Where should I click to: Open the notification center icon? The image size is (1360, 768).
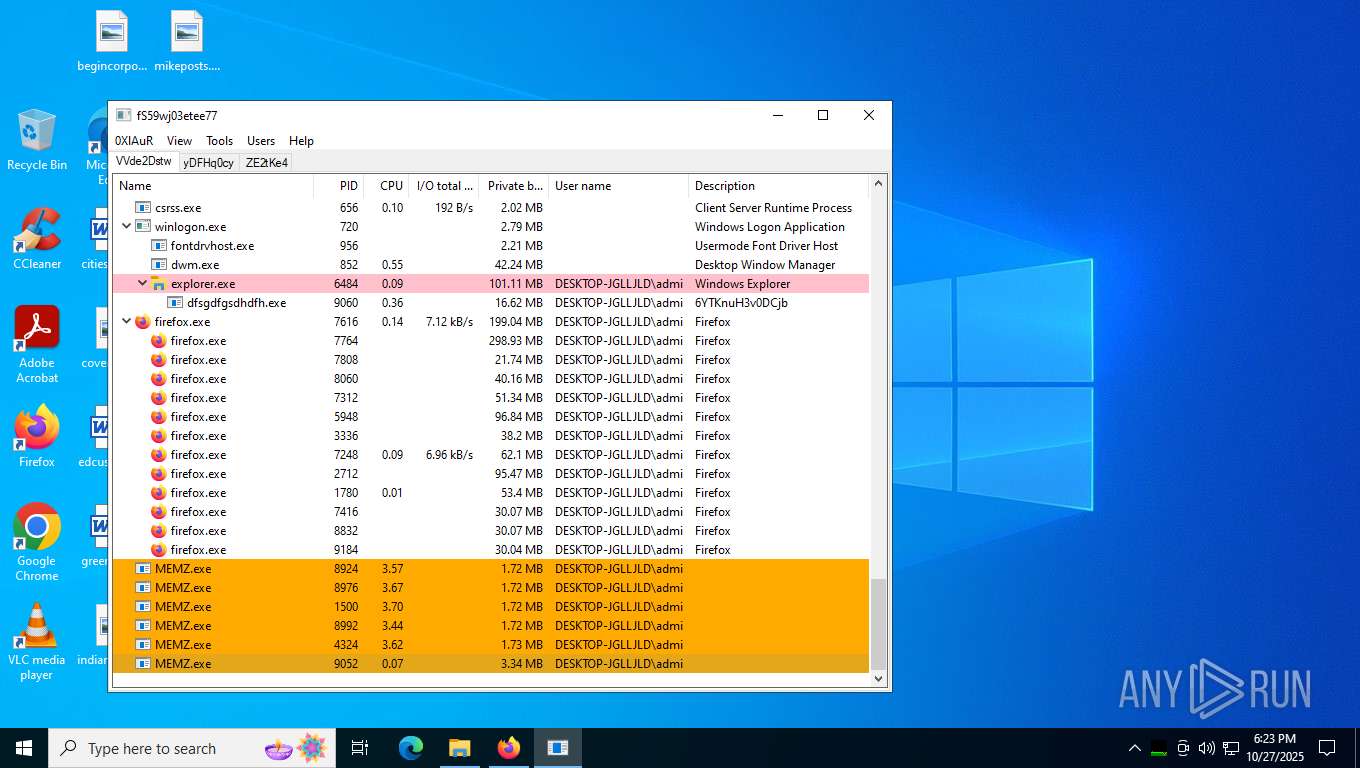point(1327,748)
